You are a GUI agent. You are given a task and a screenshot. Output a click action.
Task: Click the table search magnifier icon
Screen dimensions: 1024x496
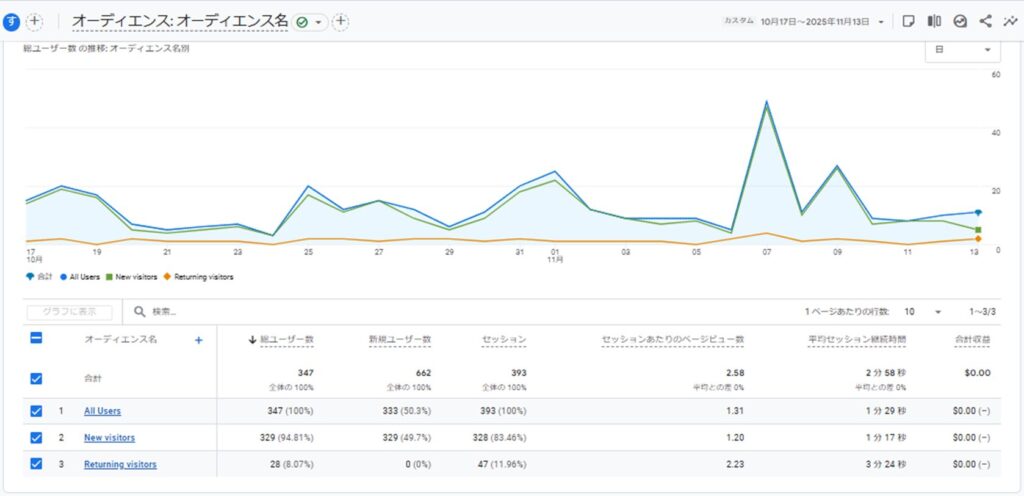click(x=140, y=312)
